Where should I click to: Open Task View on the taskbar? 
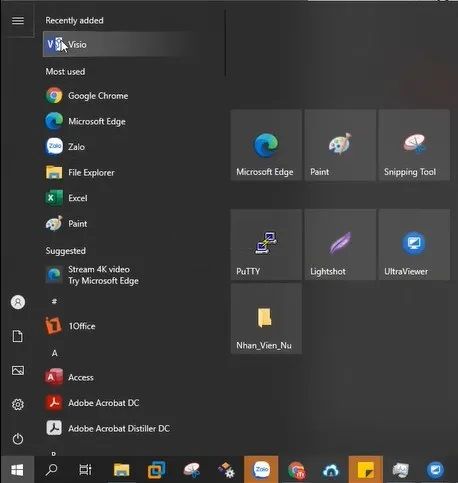point(85,470)
